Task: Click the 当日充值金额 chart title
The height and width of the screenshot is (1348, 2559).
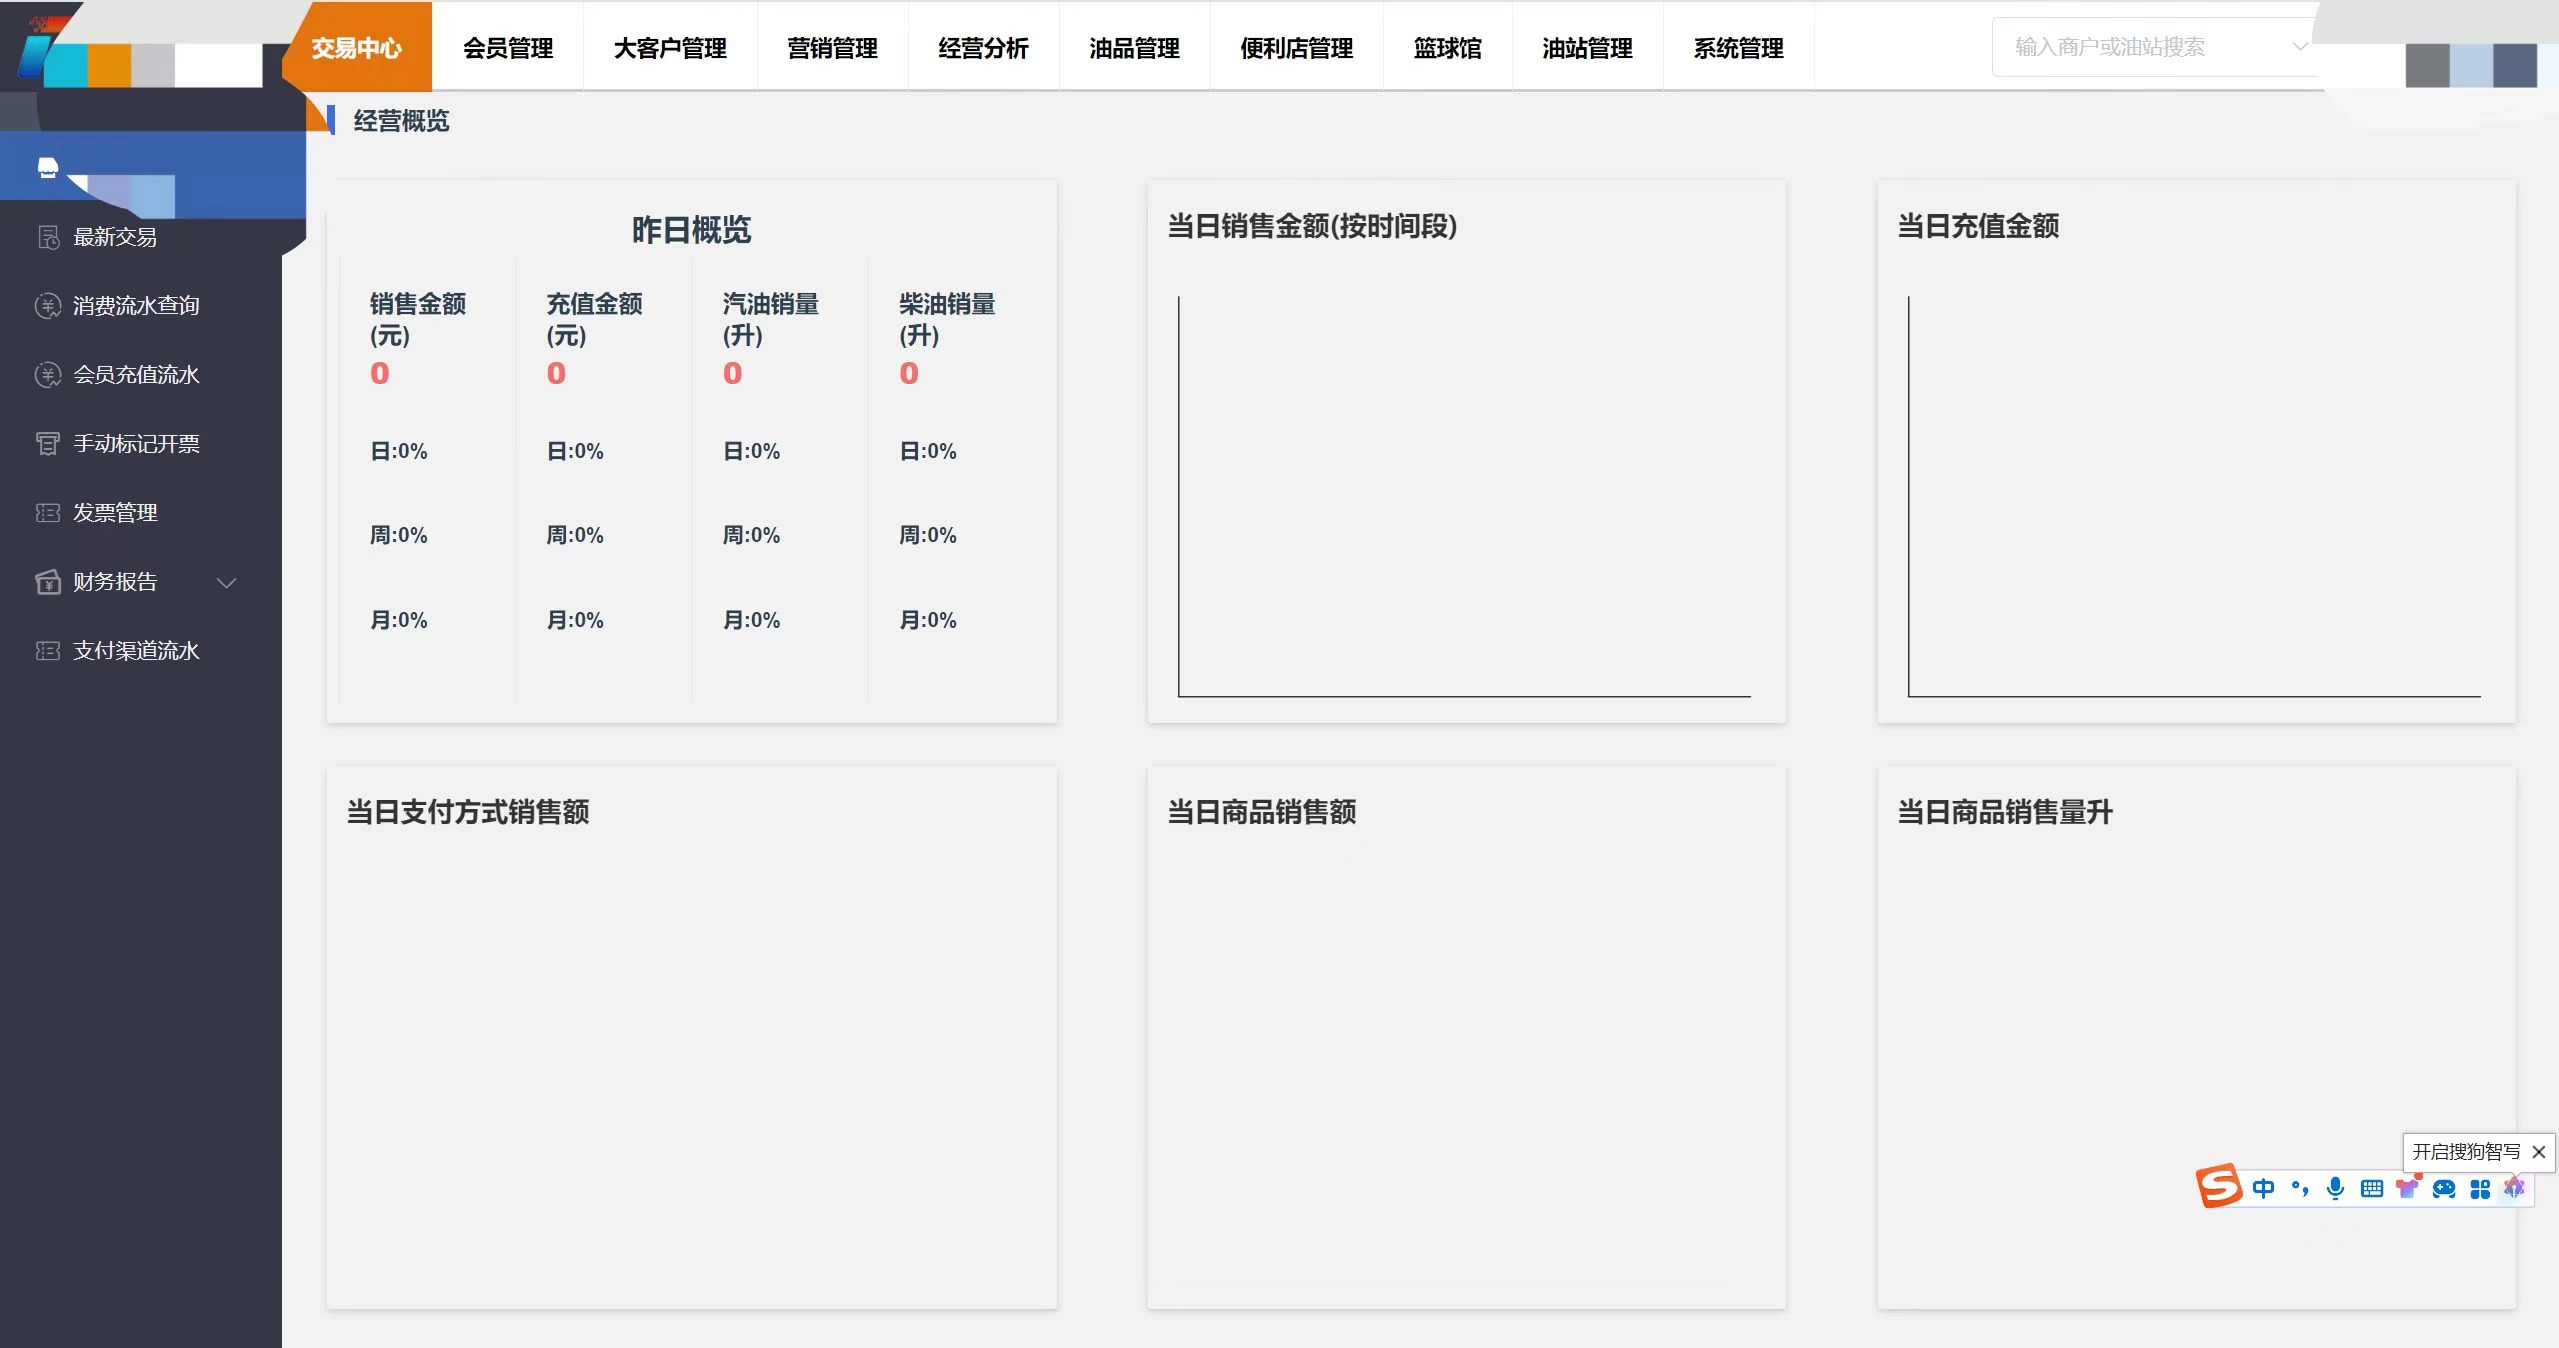Action: pos(1978,226)
